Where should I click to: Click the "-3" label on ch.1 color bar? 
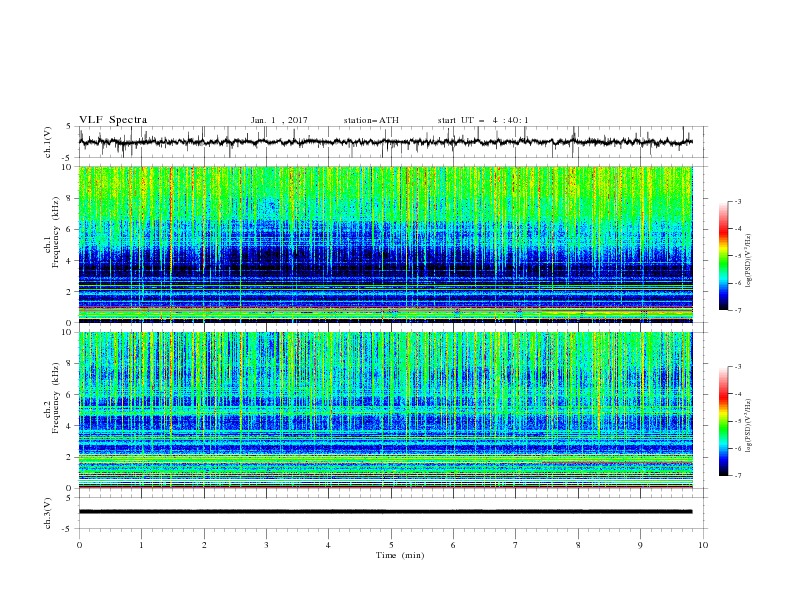click(737, 201)
